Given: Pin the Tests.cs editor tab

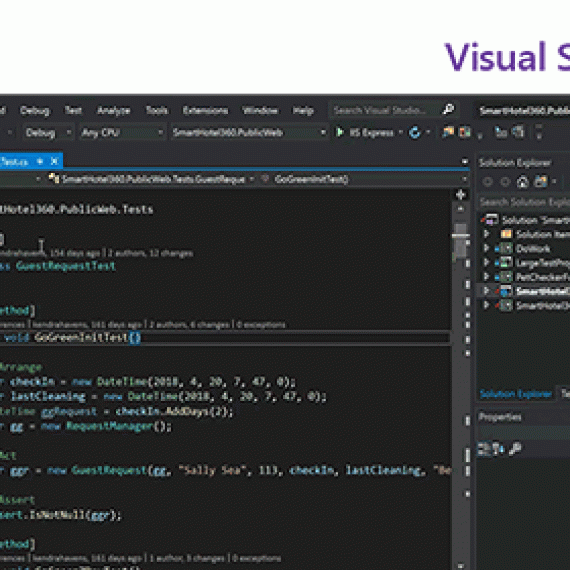Looking at the screenshot, I should 40,161.
